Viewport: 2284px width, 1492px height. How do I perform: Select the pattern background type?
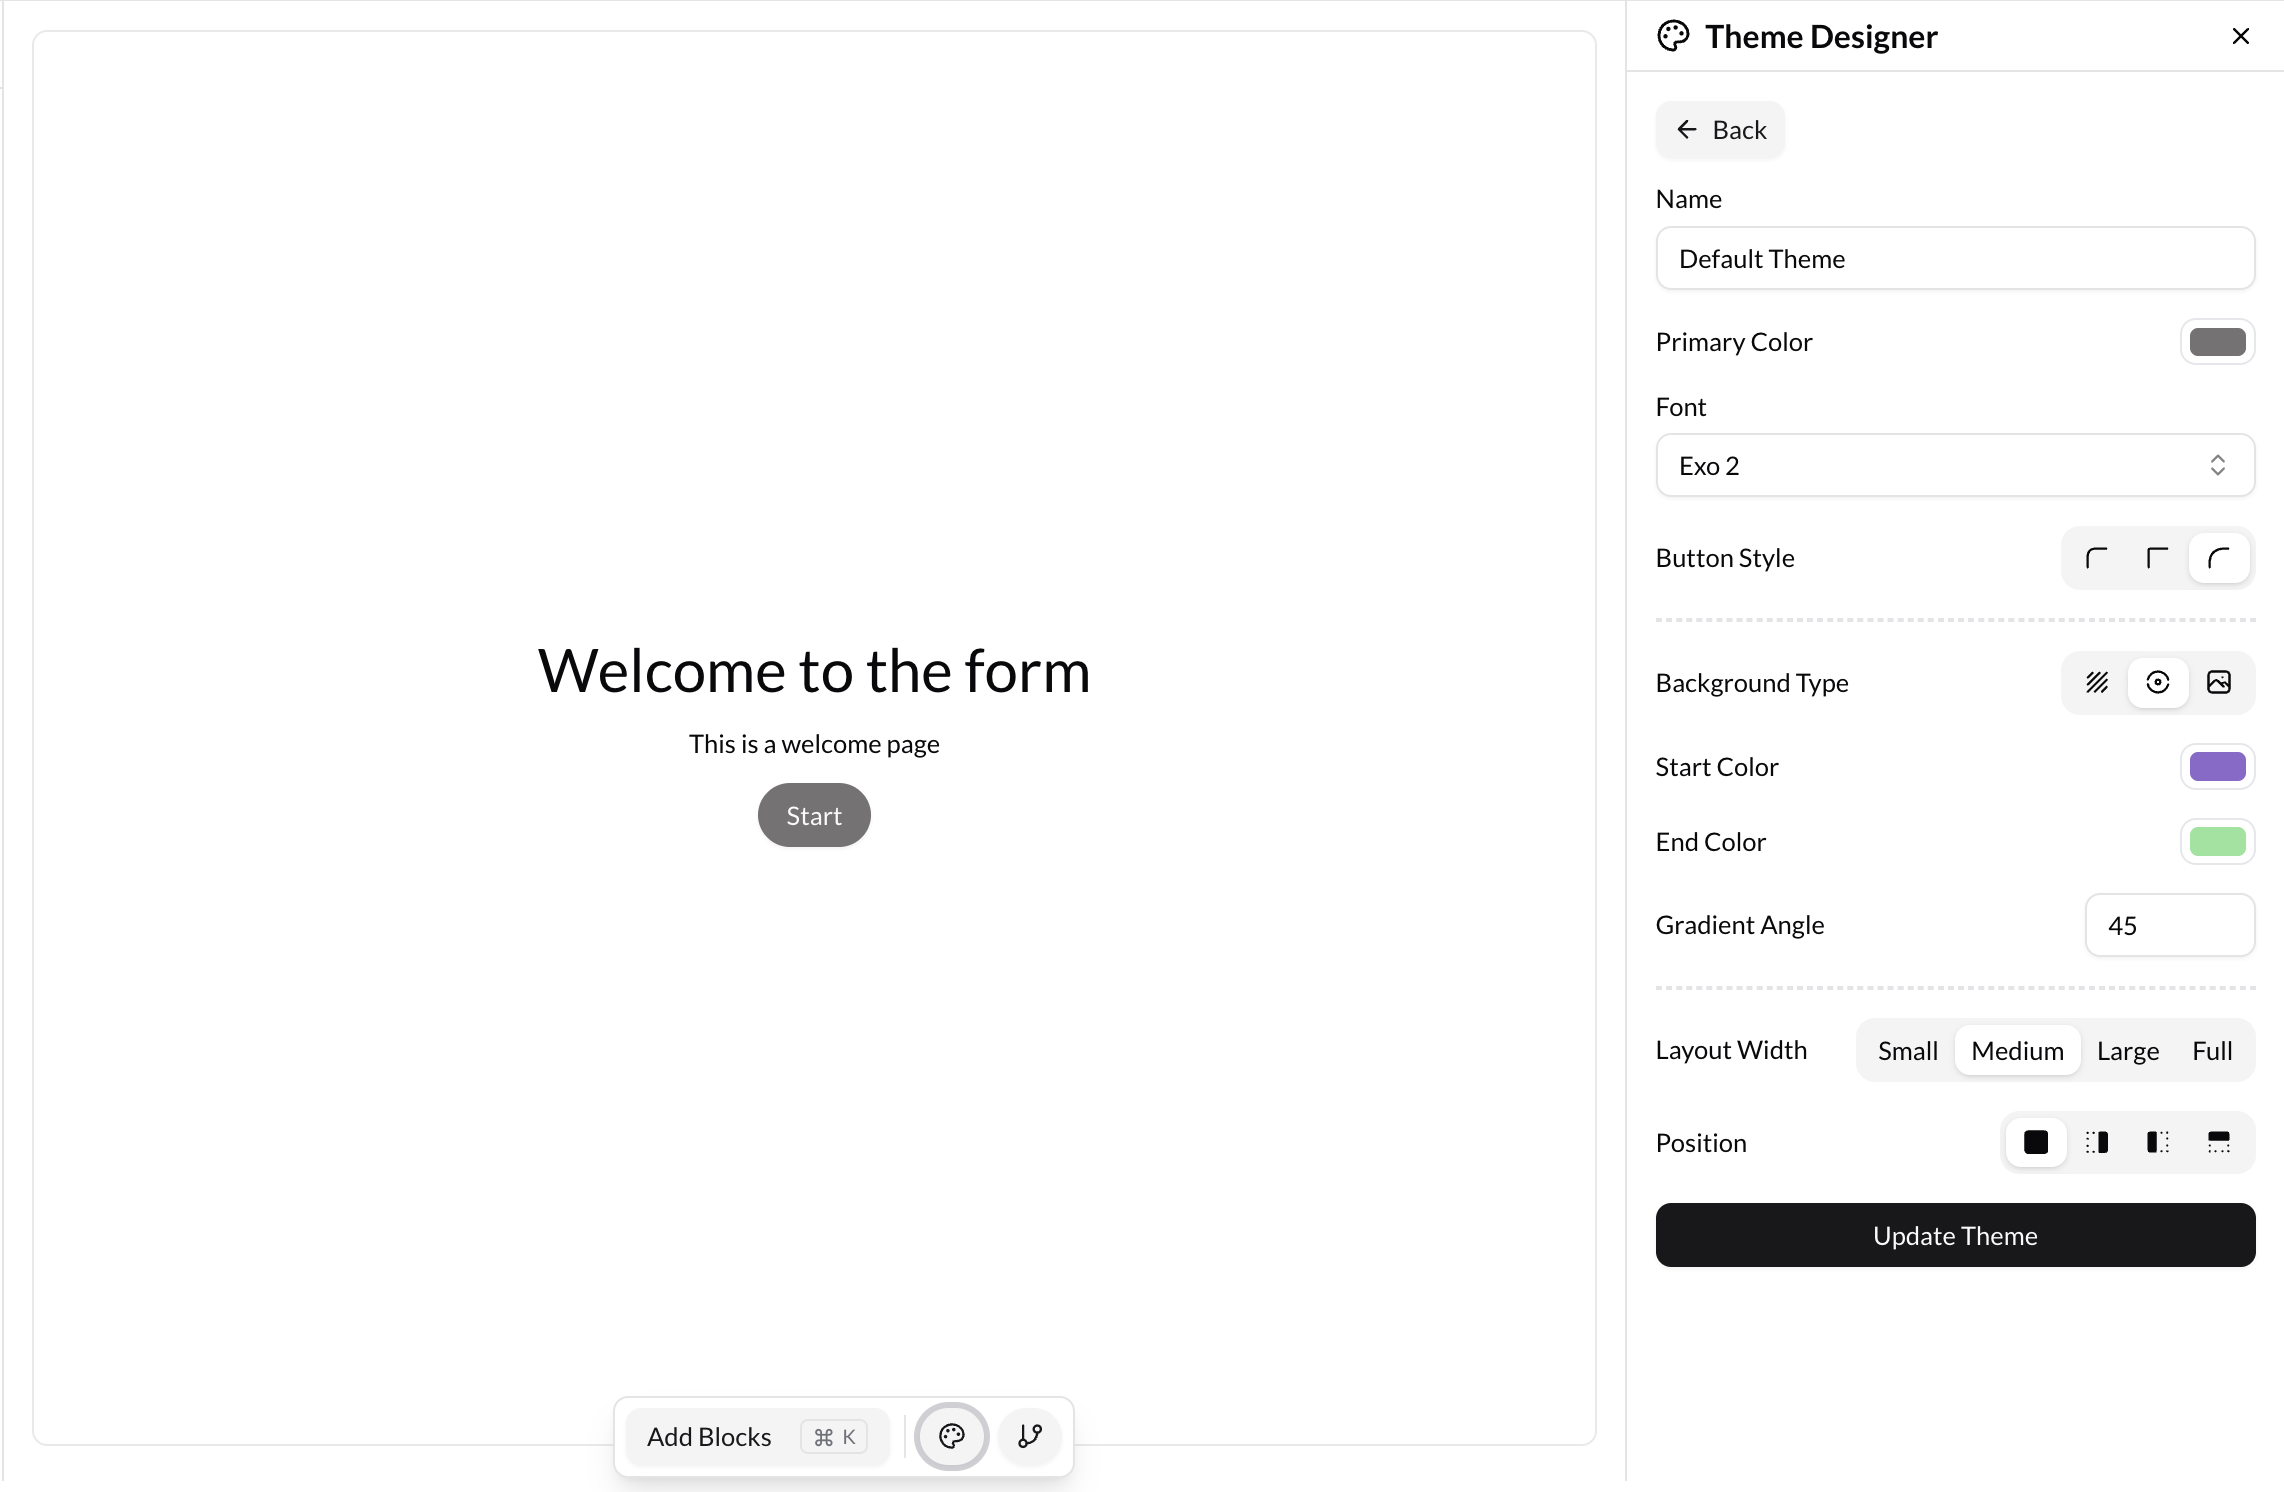(2096, 682)
